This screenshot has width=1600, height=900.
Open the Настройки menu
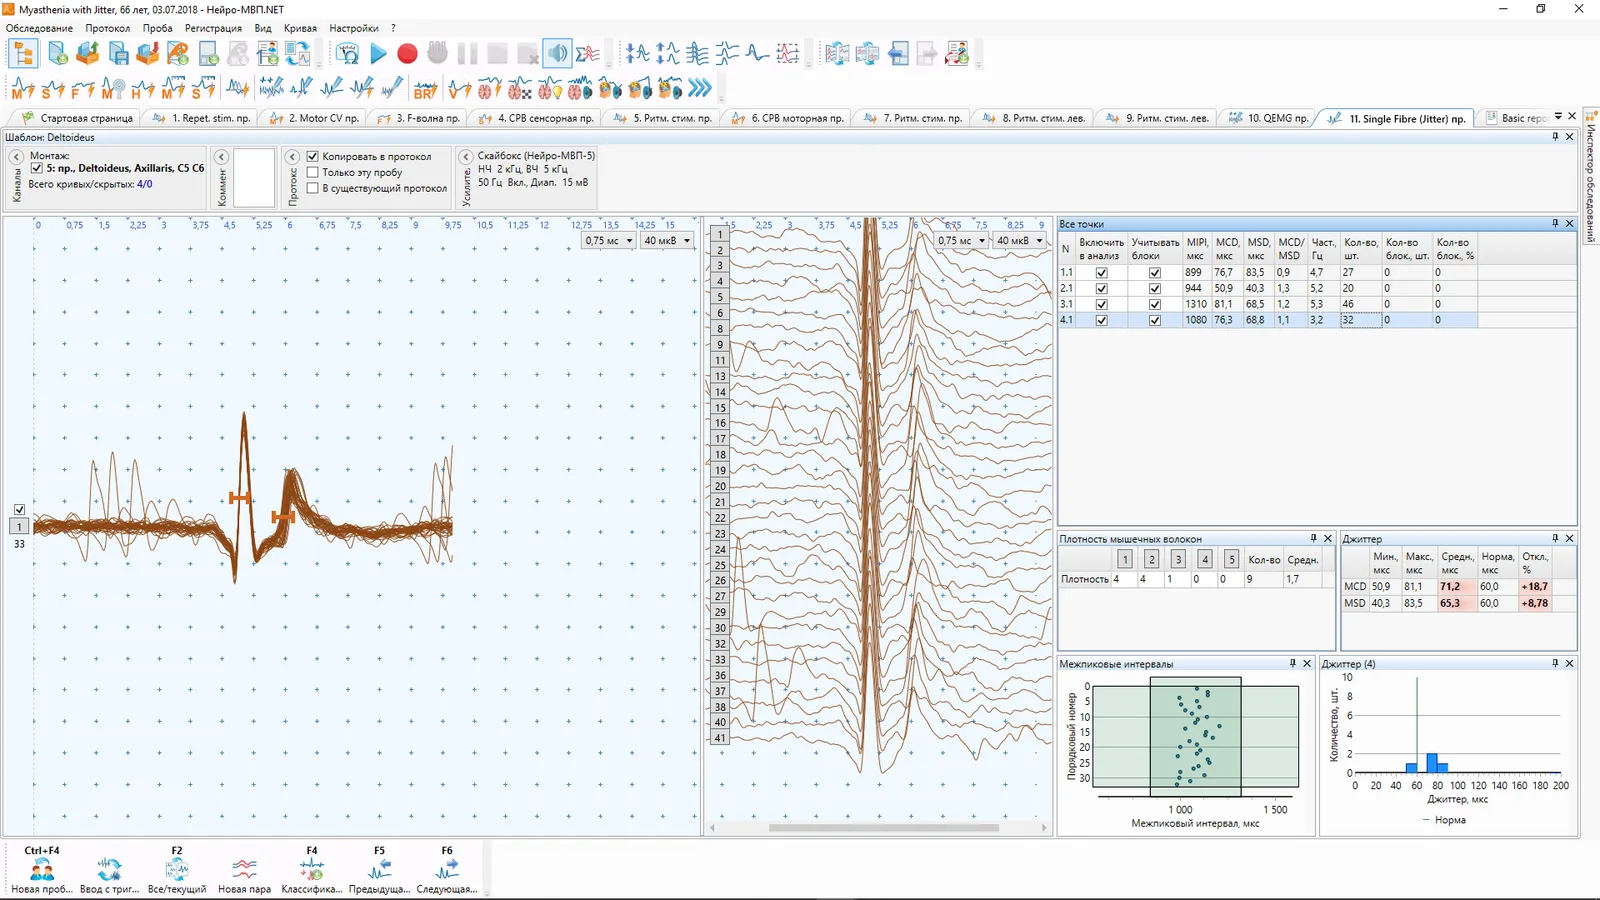tap(353, 28)
